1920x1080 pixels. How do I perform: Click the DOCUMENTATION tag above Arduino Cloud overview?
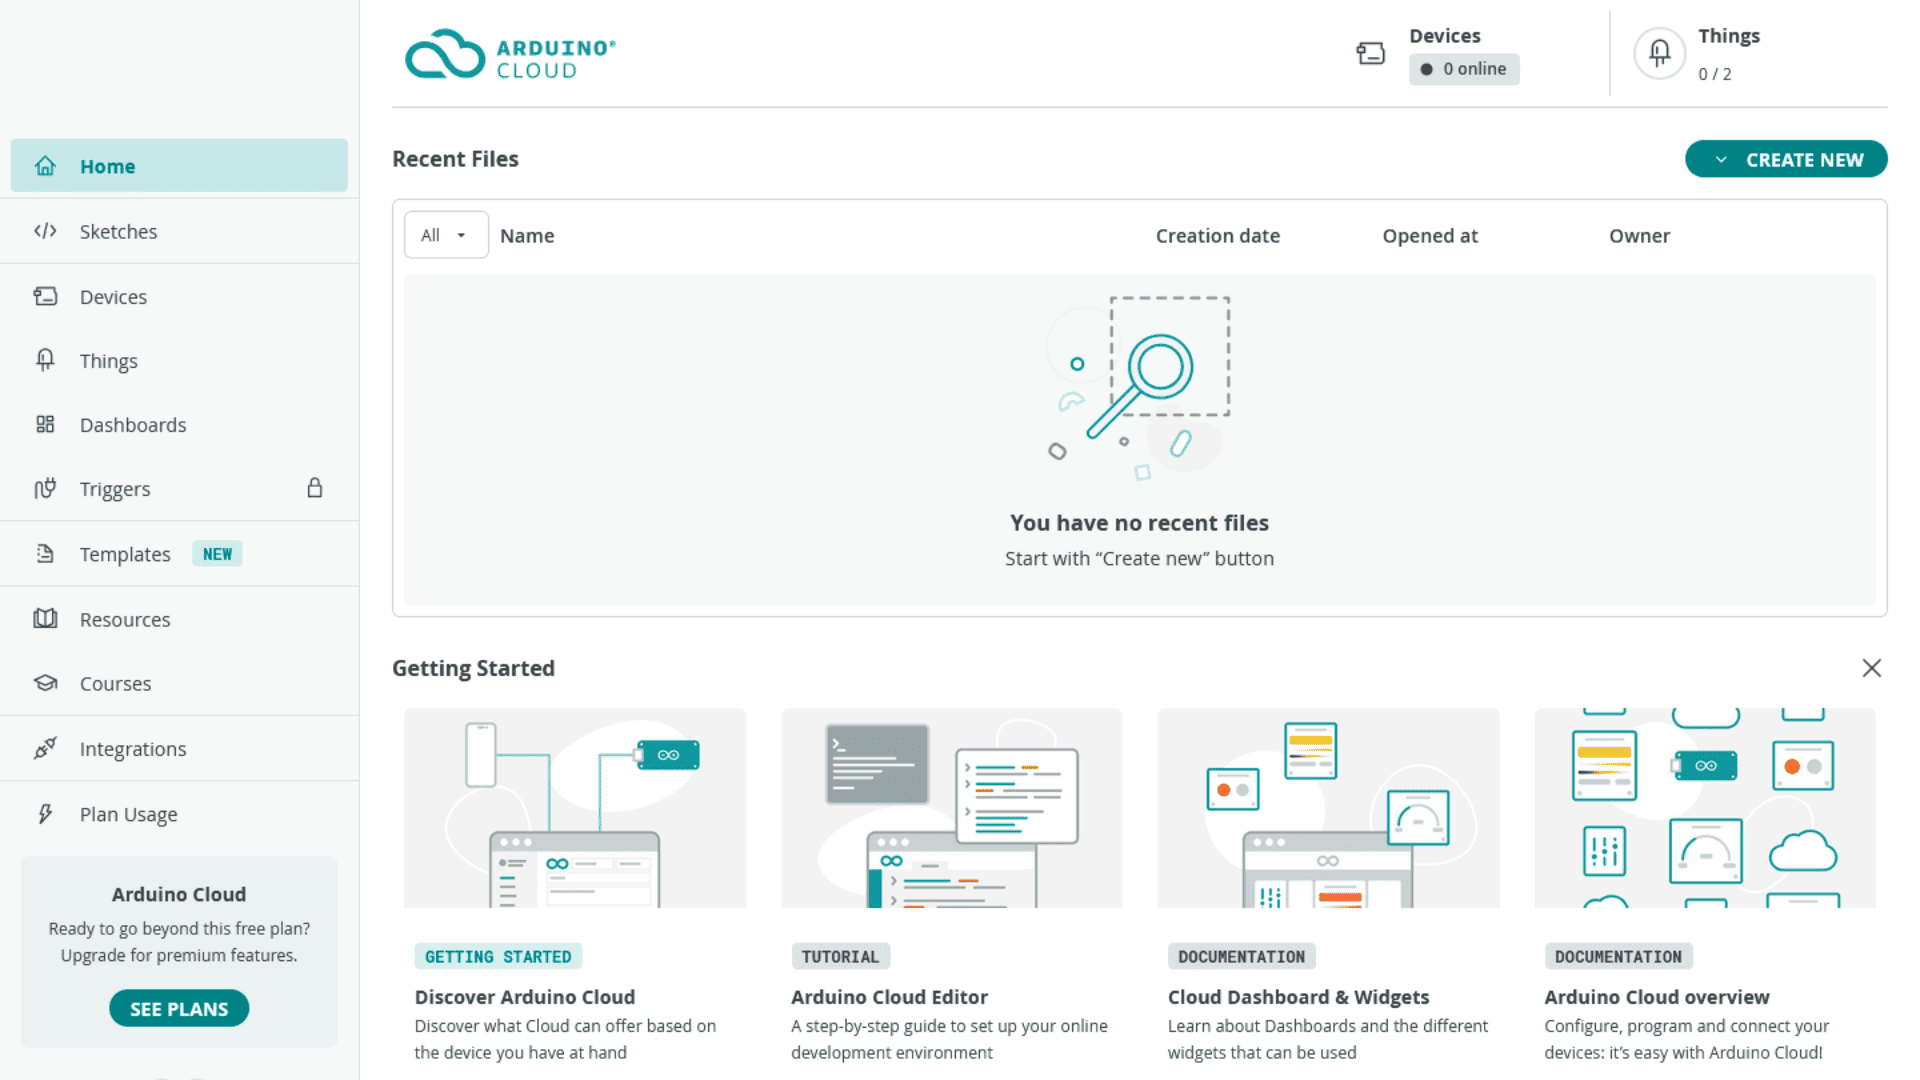tap(1618, 957)
